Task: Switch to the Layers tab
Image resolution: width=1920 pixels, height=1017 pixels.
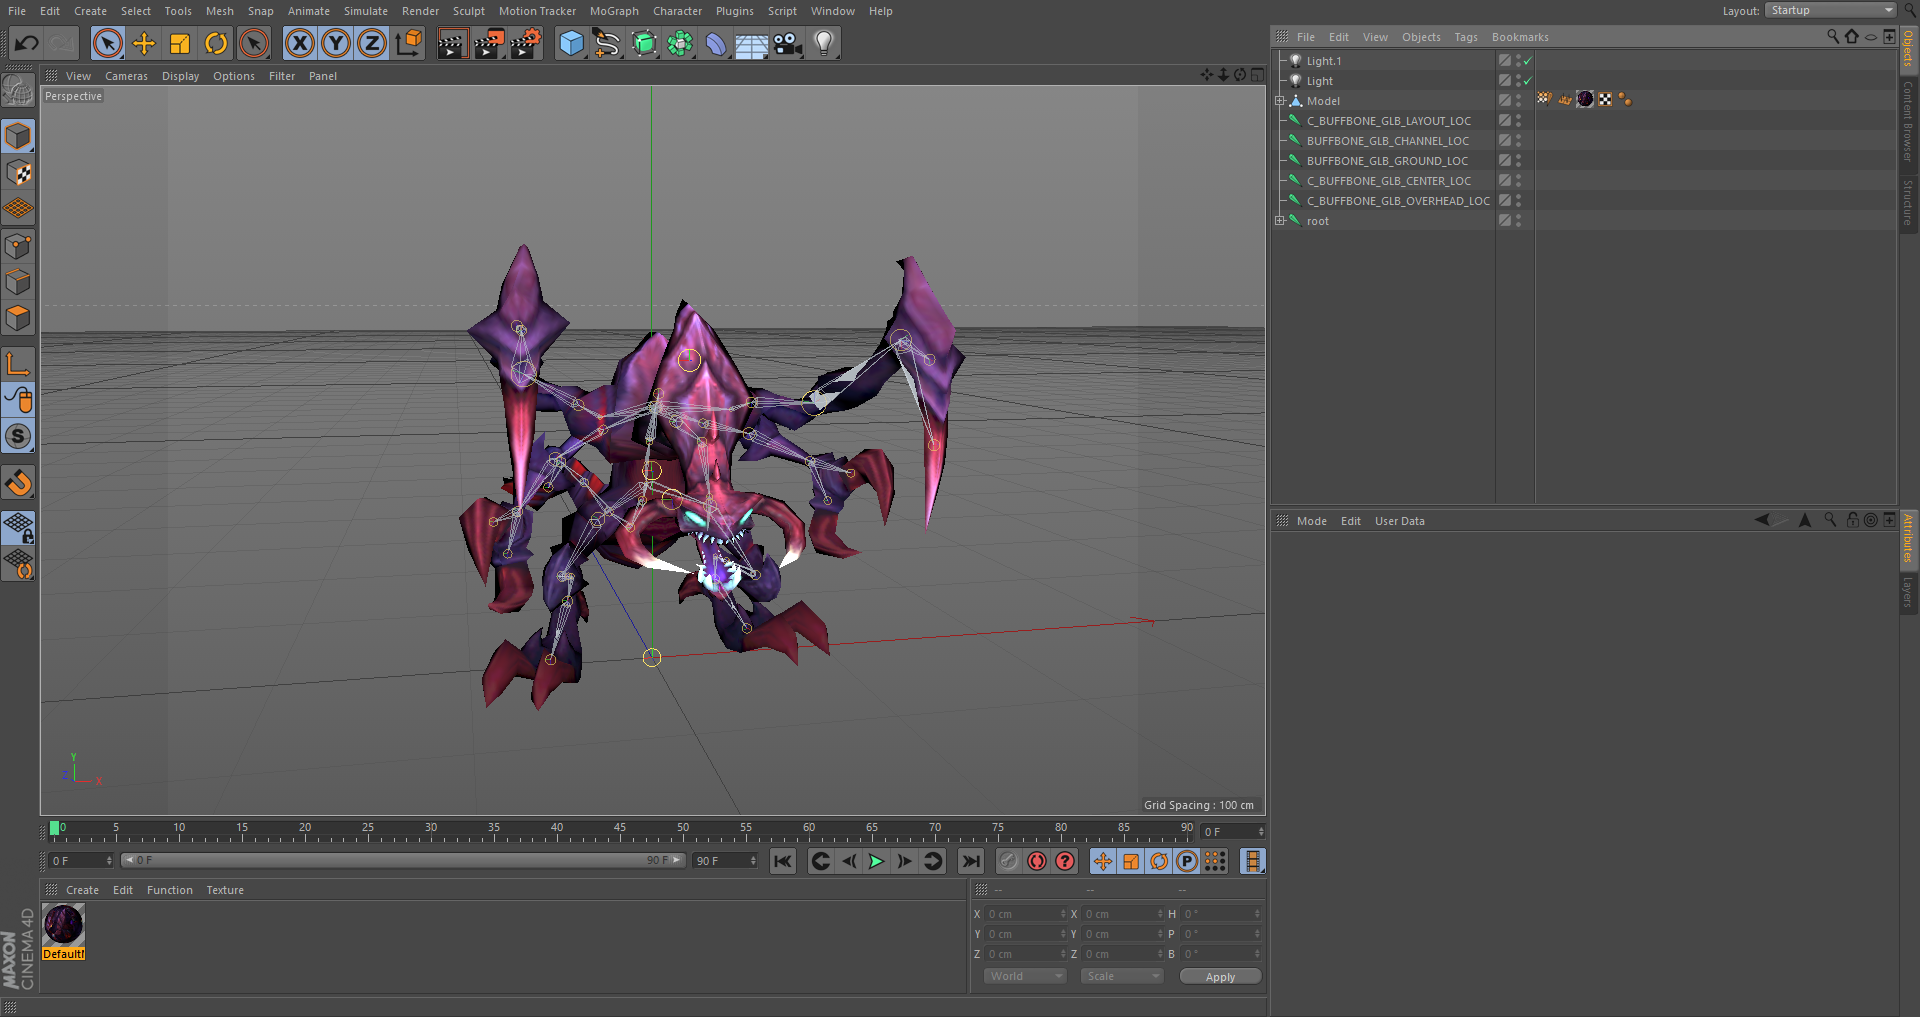Action: 1908,592
